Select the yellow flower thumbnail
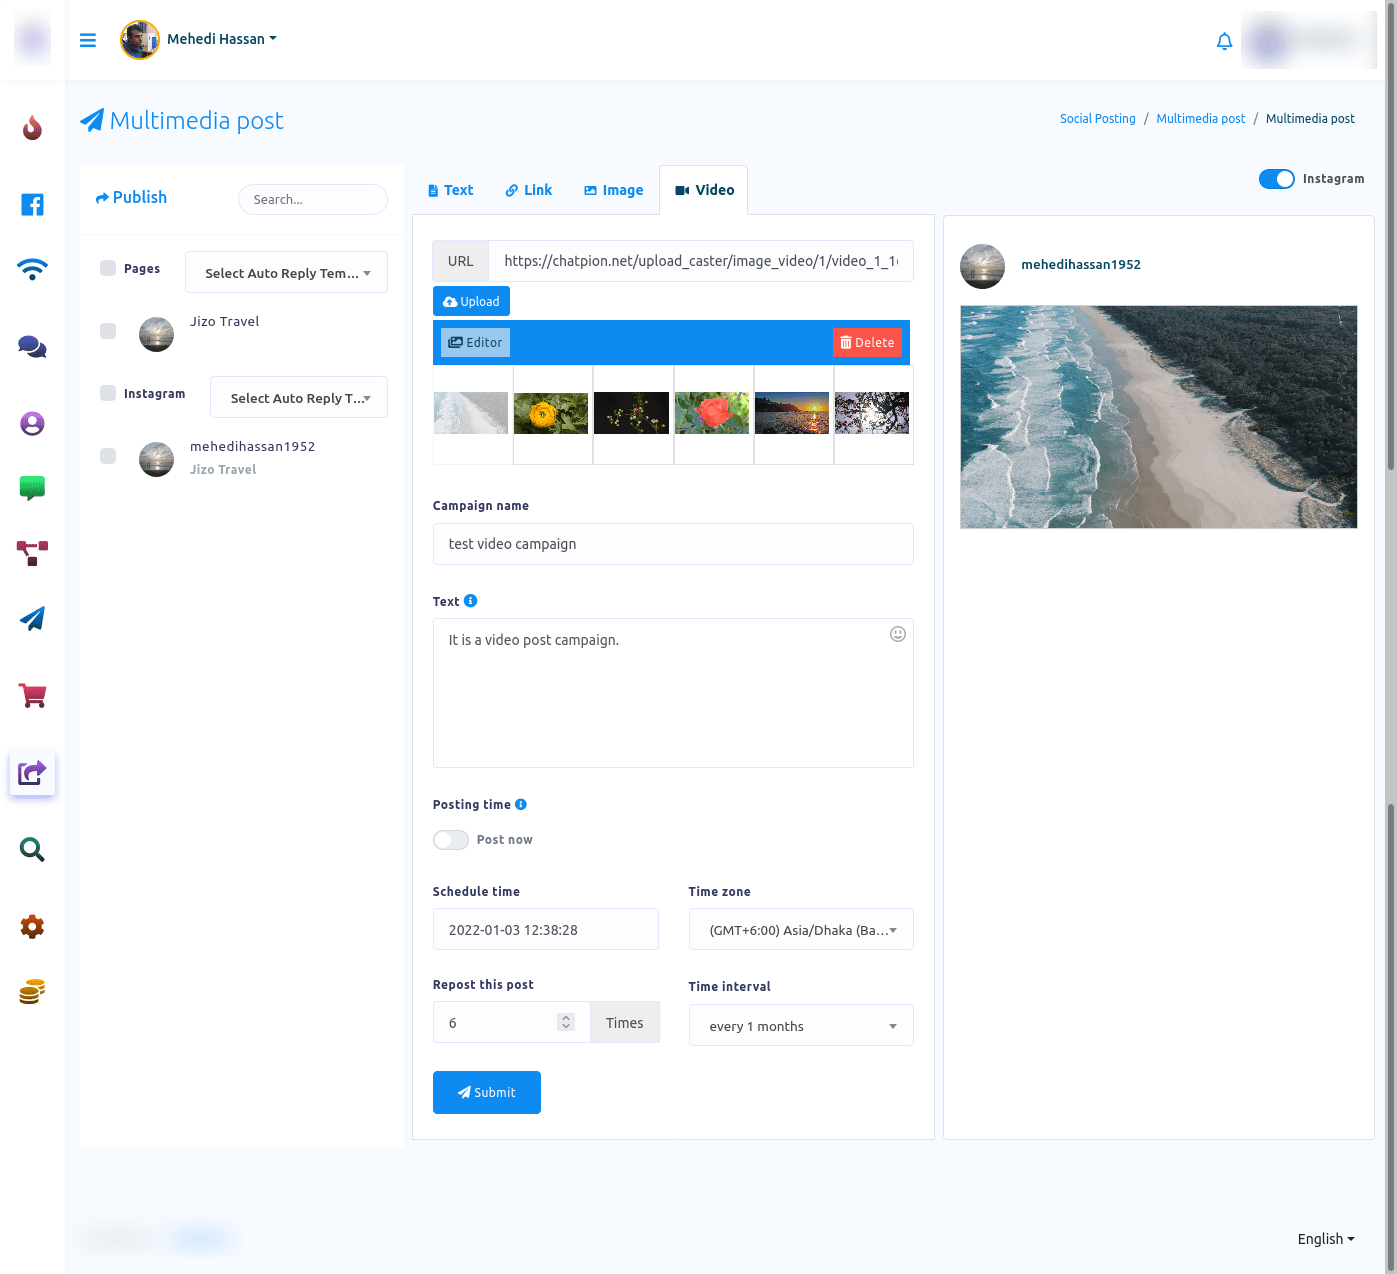 (551, 413)
